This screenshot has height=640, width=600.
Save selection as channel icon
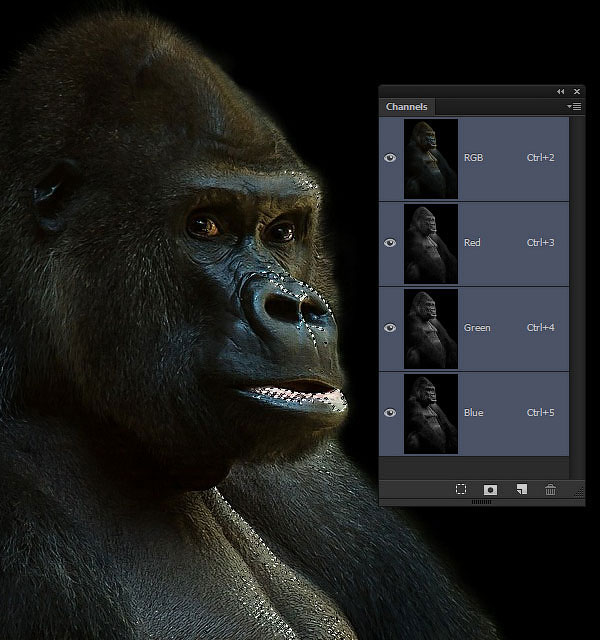[x=490, y=489]
